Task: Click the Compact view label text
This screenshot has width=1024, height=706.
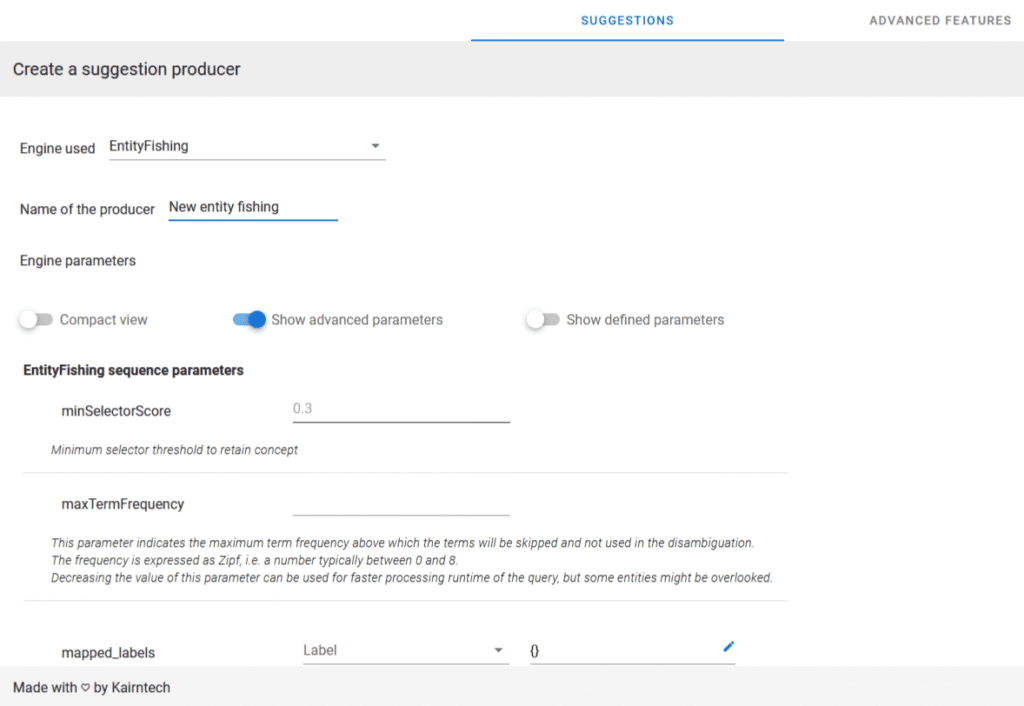Action: [x=103, y=320]
